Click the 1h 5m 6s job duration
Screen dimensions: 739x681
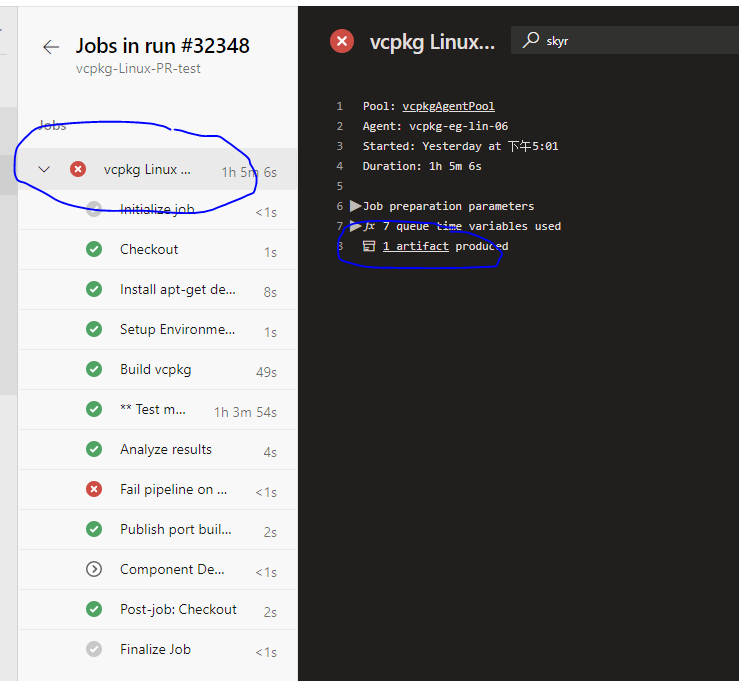tap(249, 172)
